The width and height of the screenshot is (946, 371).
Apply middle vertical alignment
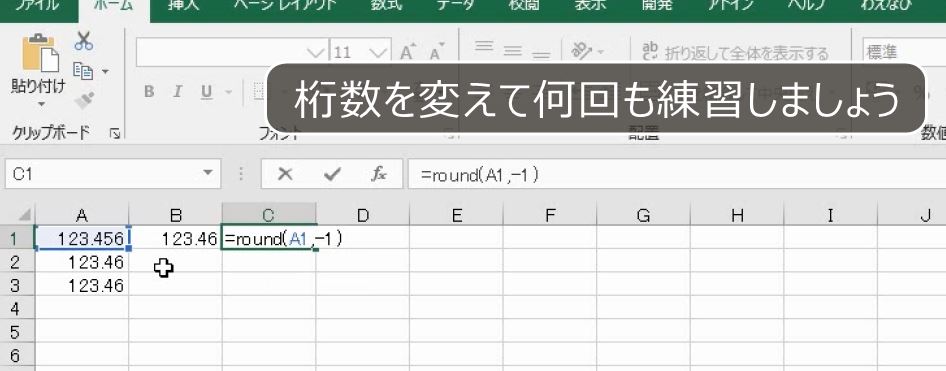pos(512,52)
